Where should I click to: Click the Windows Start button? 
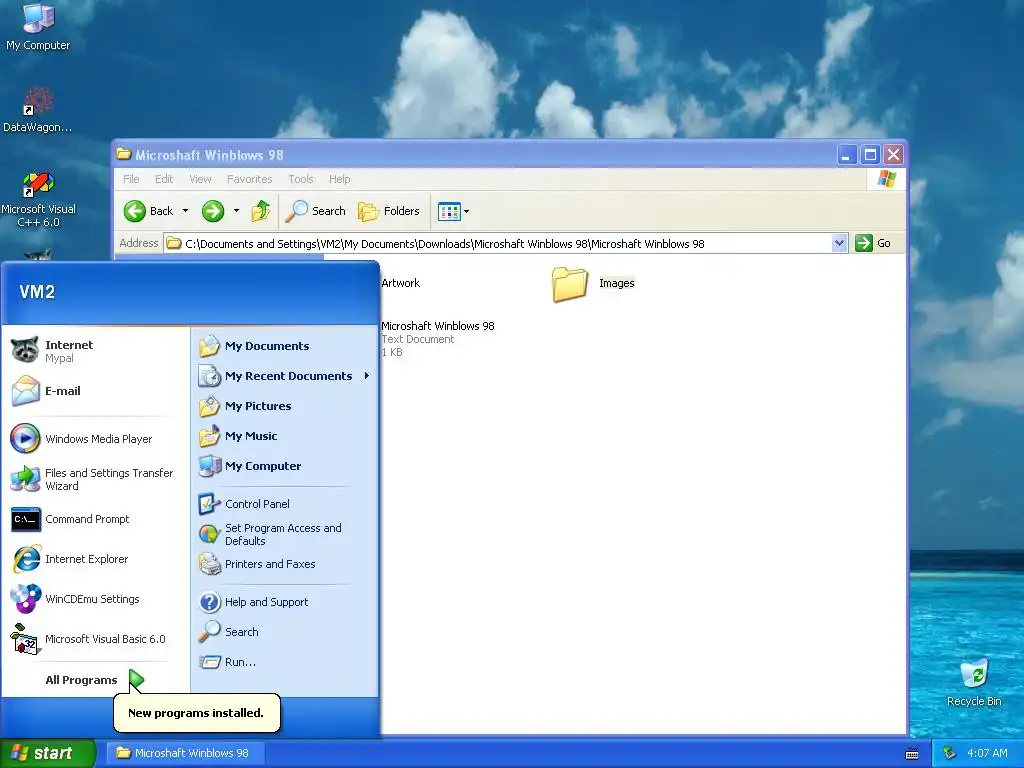[x=47, y=753]
